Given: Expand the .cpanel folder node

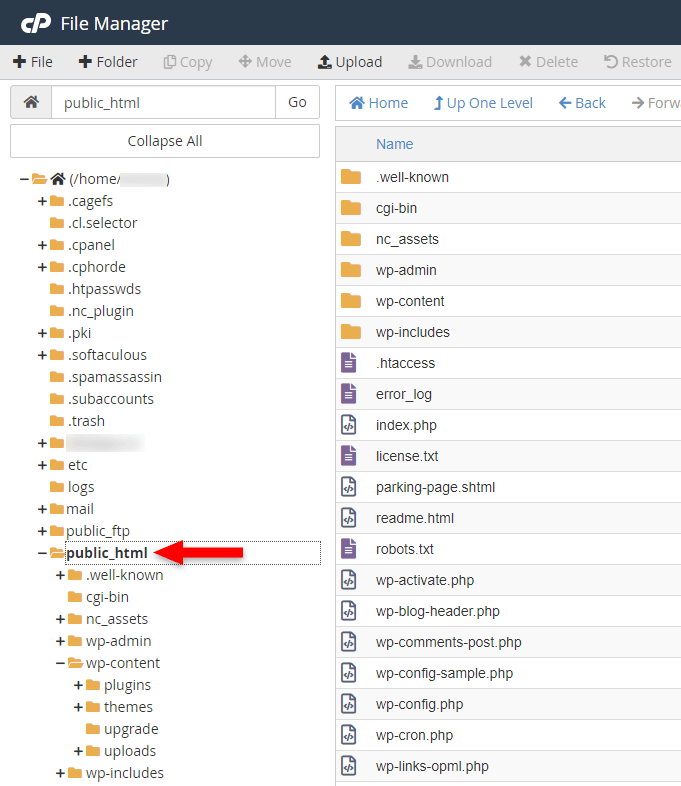Looking at the screenshot, I should coord(42,245).
